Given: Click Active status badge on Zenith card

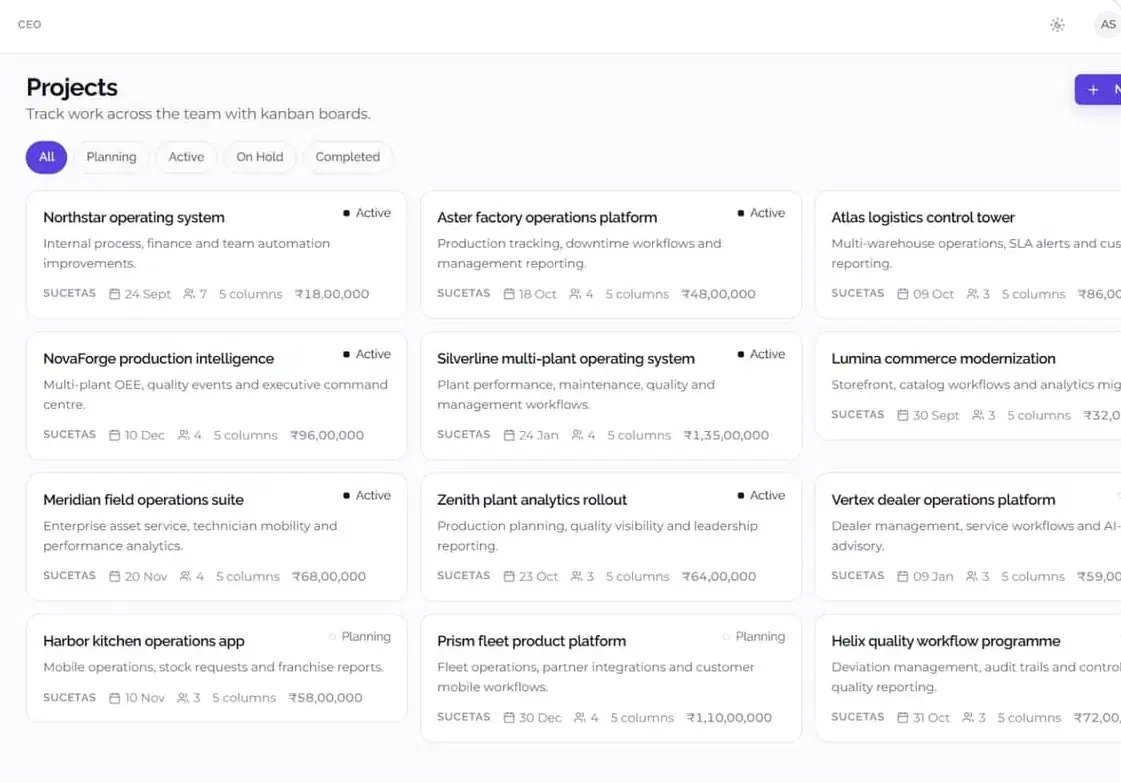Looking at the screenshot, I should 761,496.
